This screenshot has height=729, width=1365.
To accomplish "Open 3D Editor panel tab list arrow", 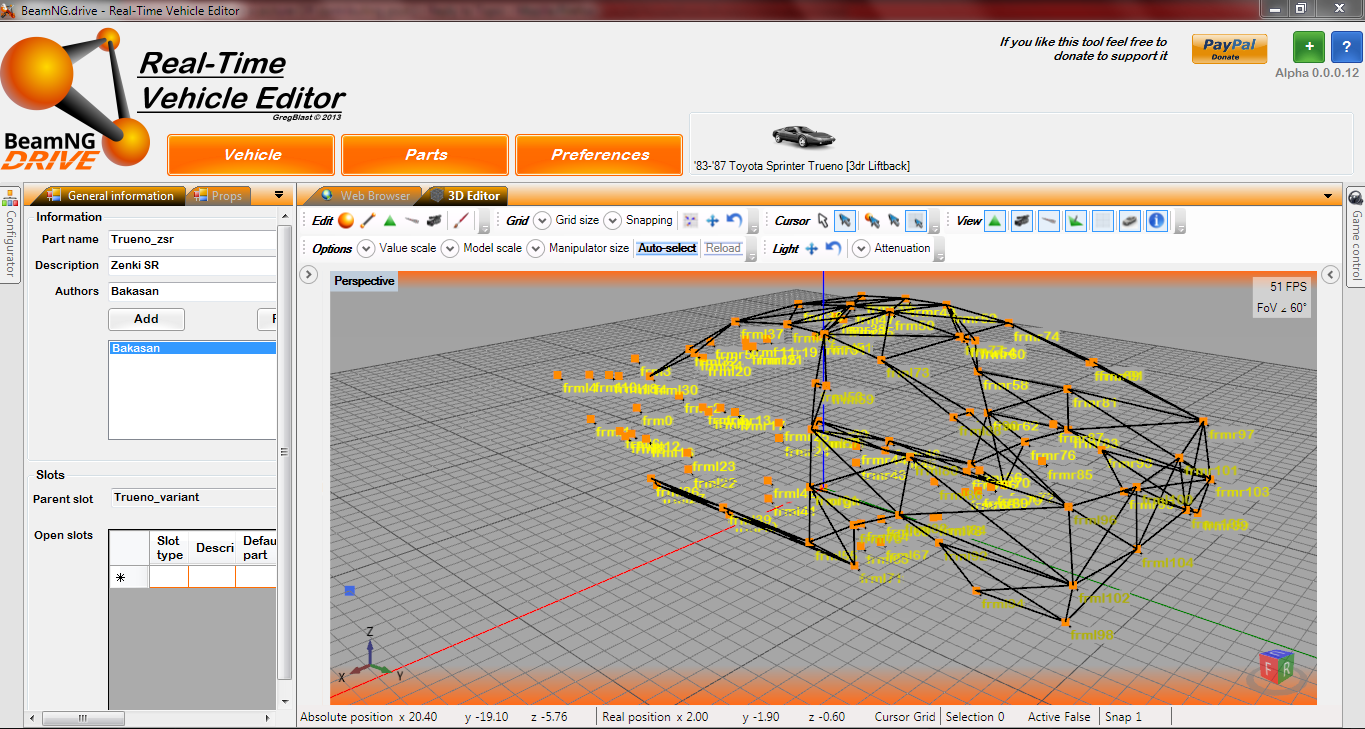I will [x=1328, y=195].
